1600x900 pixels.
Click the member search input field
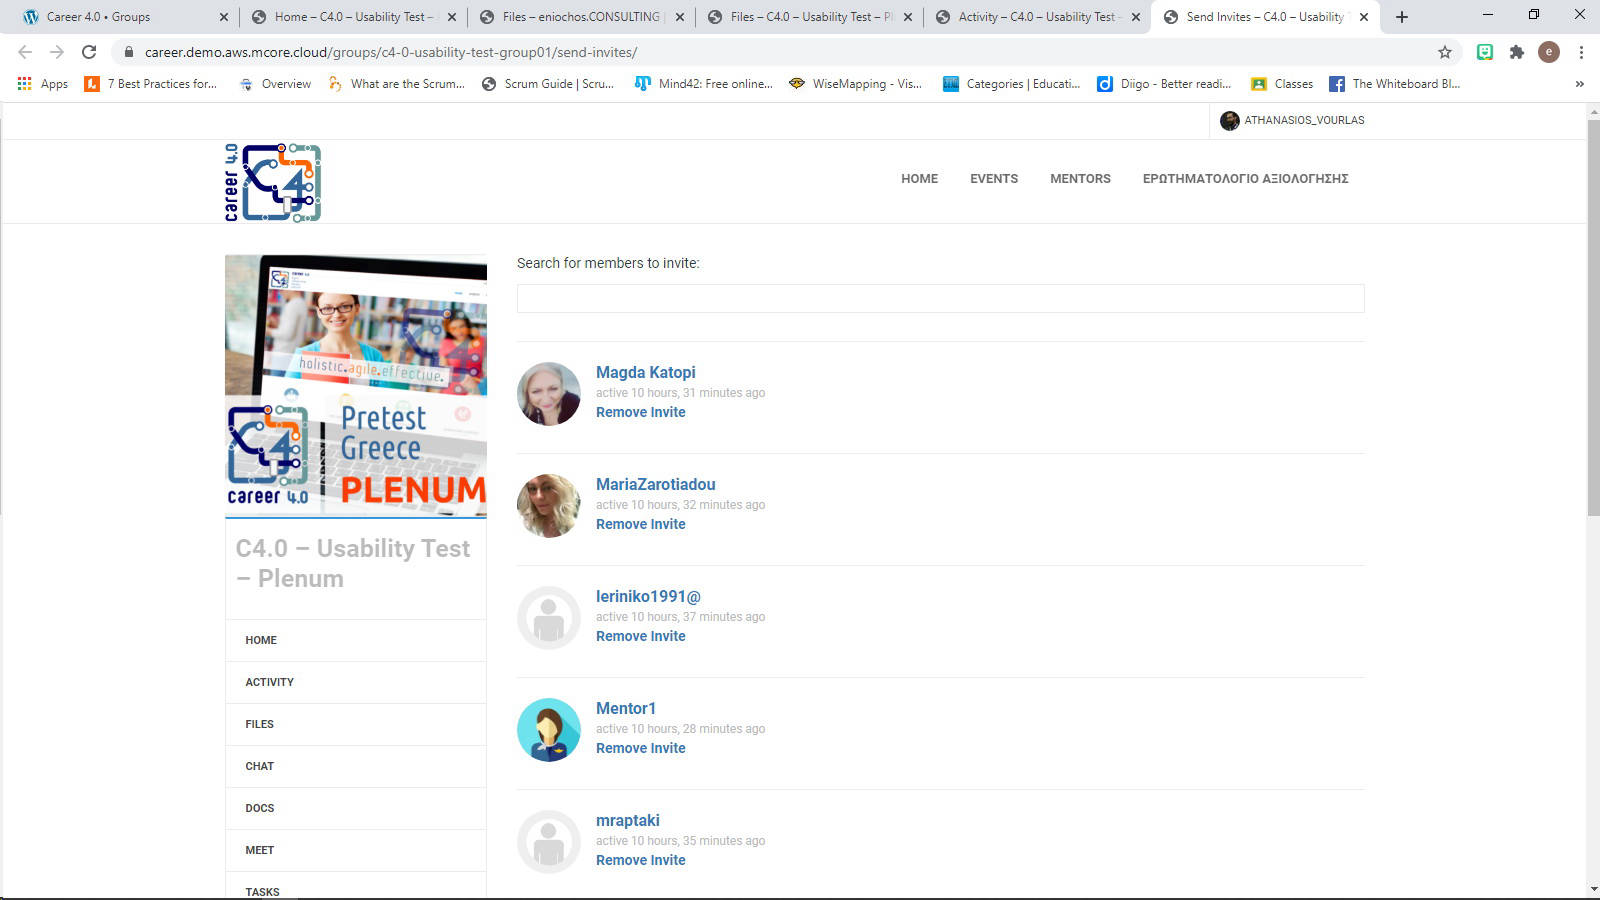[x=940, y=298]
